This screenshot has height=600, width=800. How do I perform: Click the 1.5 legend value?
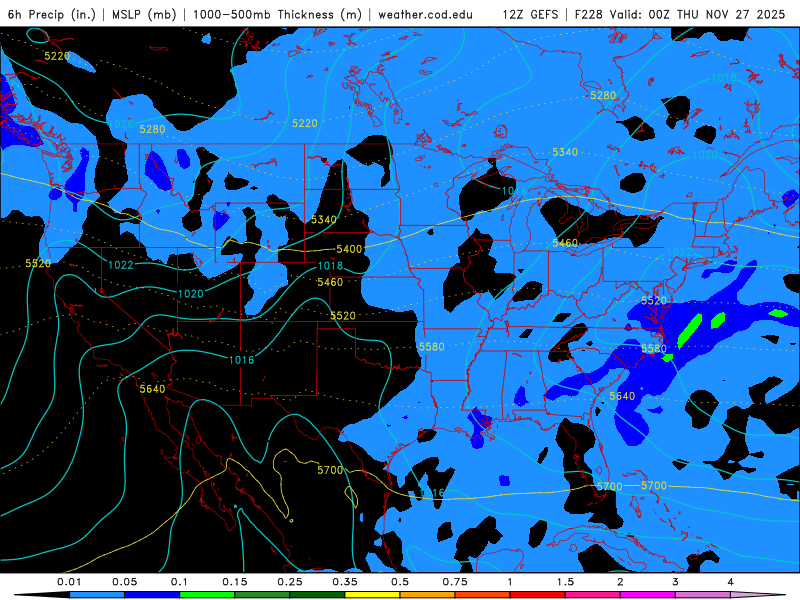tap(565, 582)
